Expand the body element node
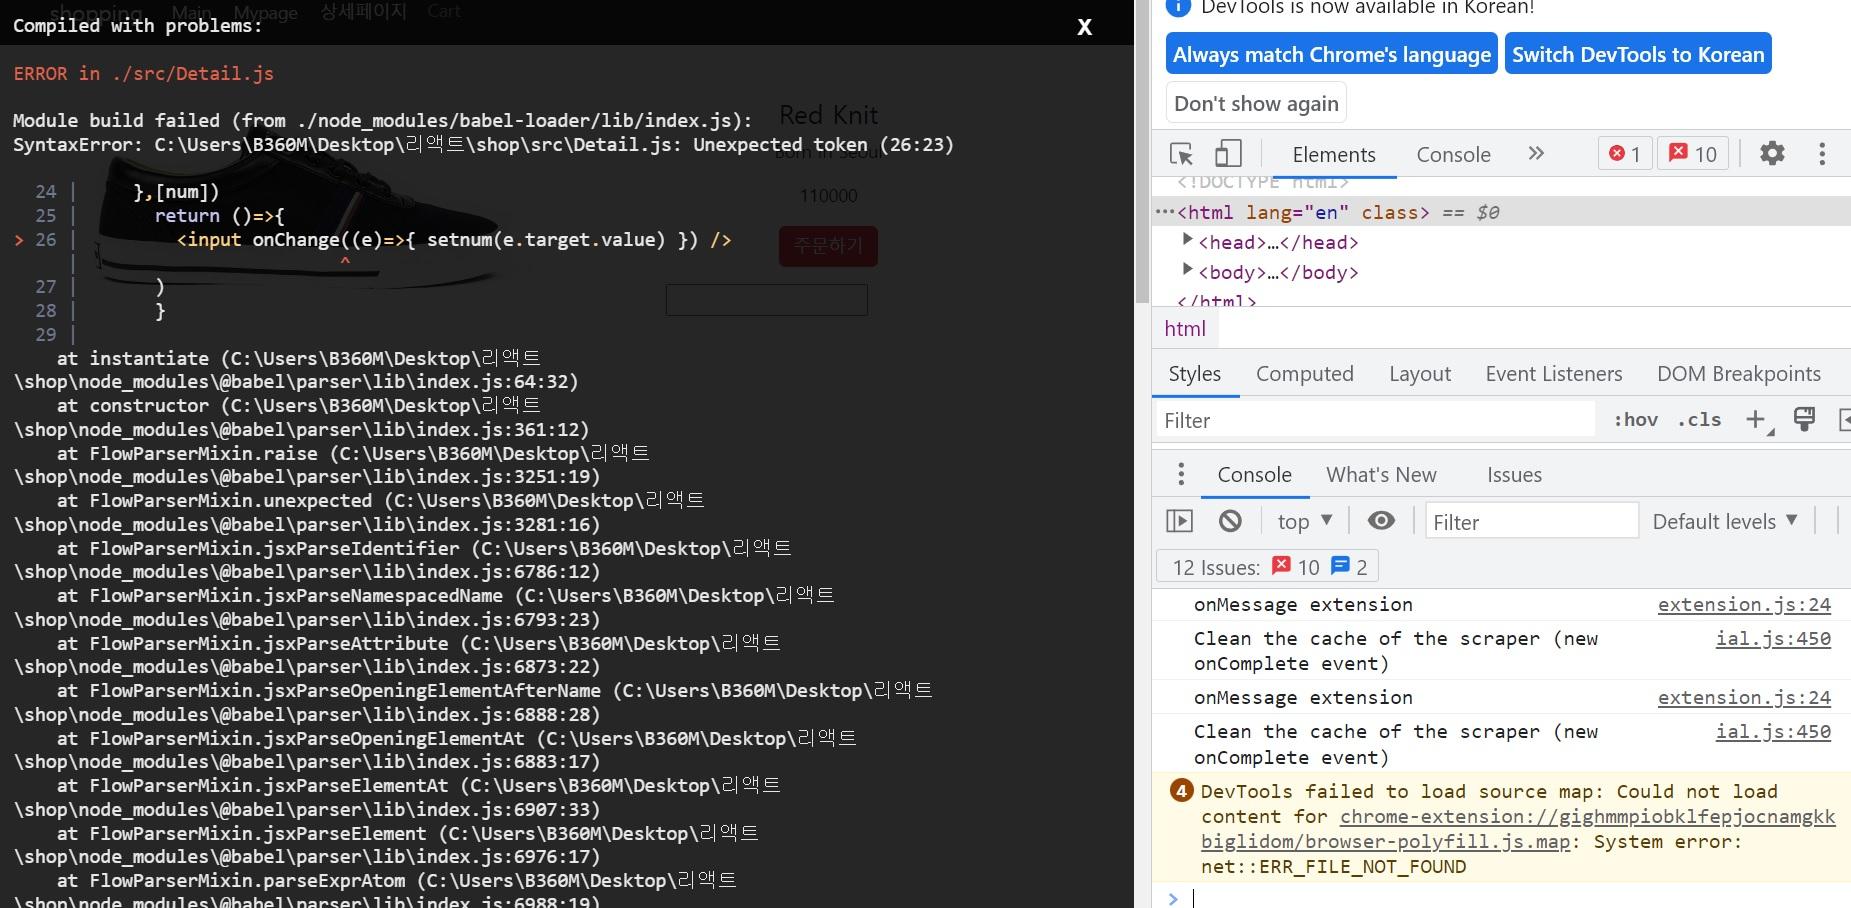This screenshot has width=1851, height=908. (x=1187, y=269)
